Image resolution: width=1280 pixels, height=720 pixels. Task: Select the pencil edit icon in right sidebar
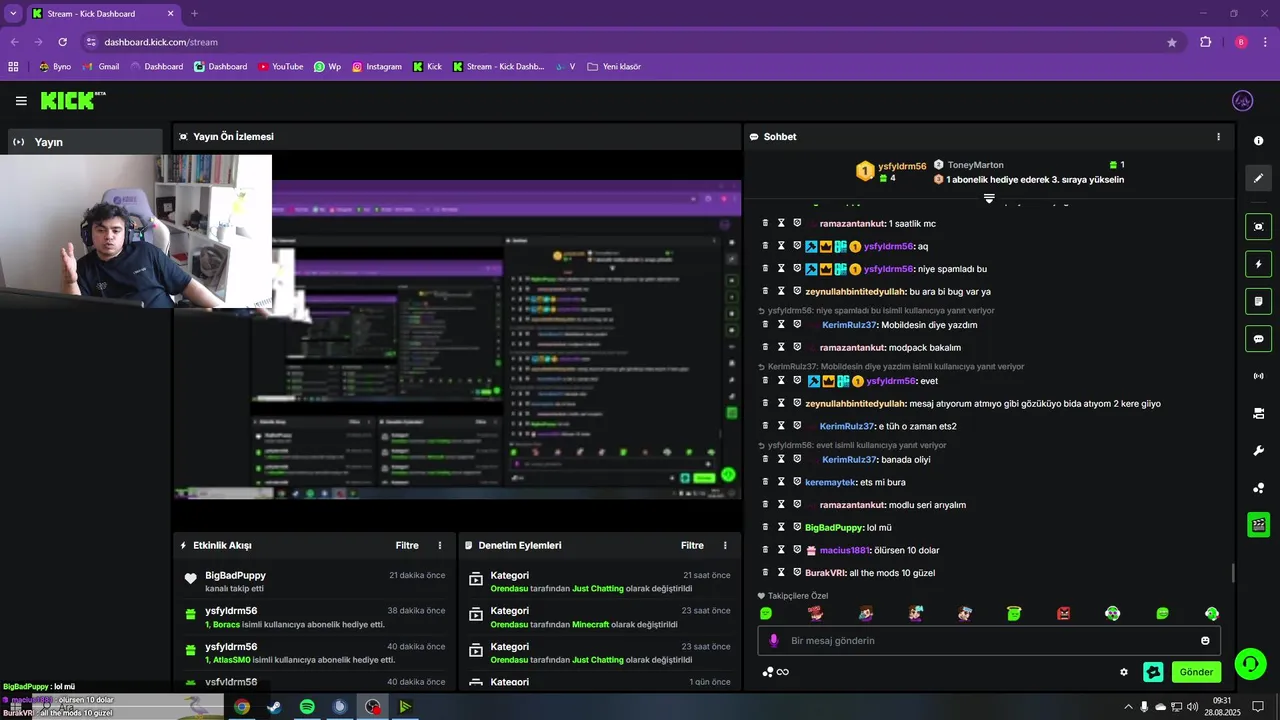click(x=1259, y=178)
